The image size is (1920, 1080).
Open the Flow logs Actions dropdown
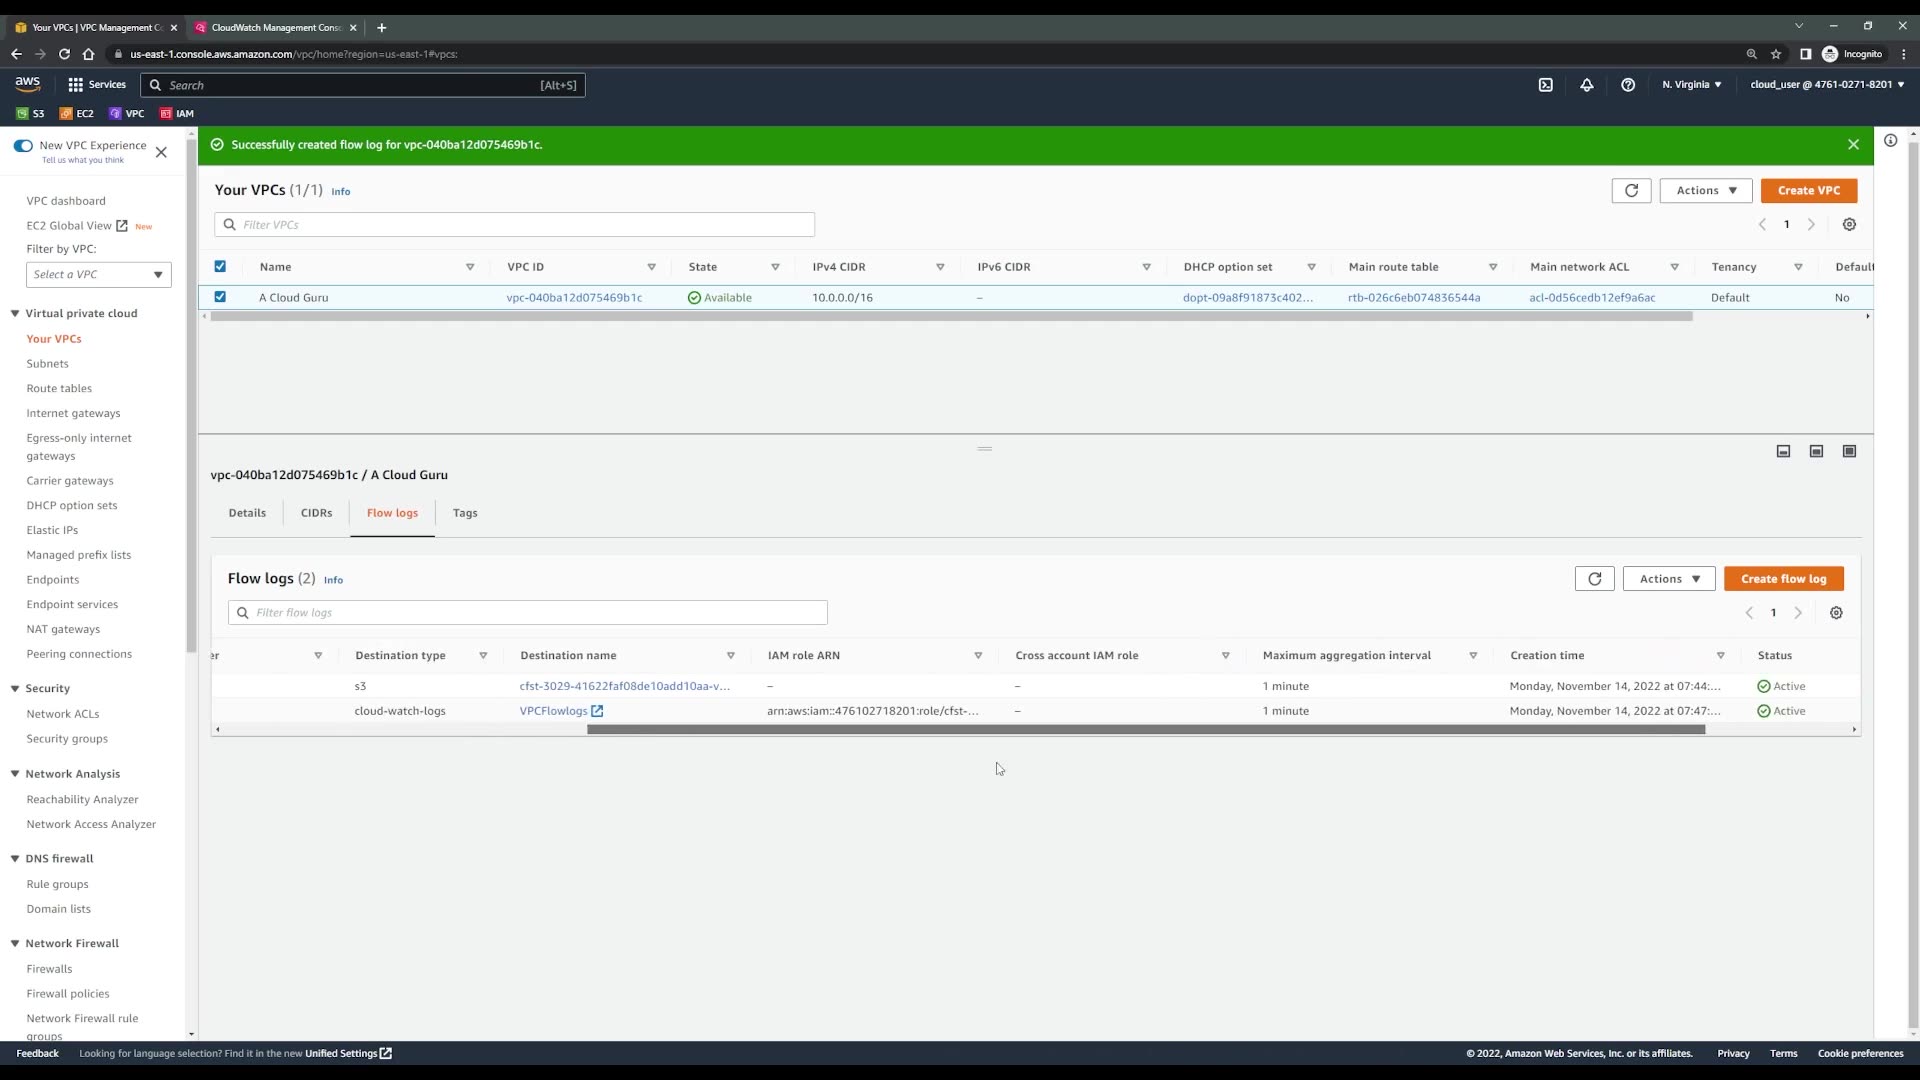pyautogui.click(x=1668, y=579)
